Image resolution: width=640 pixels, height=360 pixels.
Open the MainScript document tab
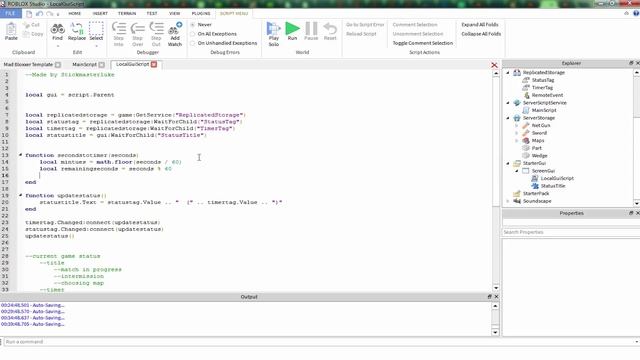(84, 64)
